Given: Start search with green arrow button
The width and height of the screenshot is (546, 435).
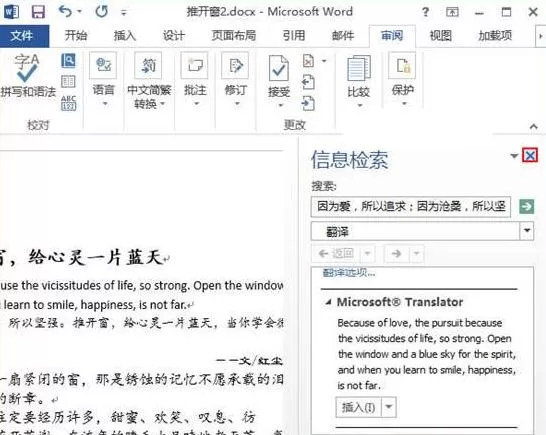Looking at the screenshot, I should coord(526,207).
